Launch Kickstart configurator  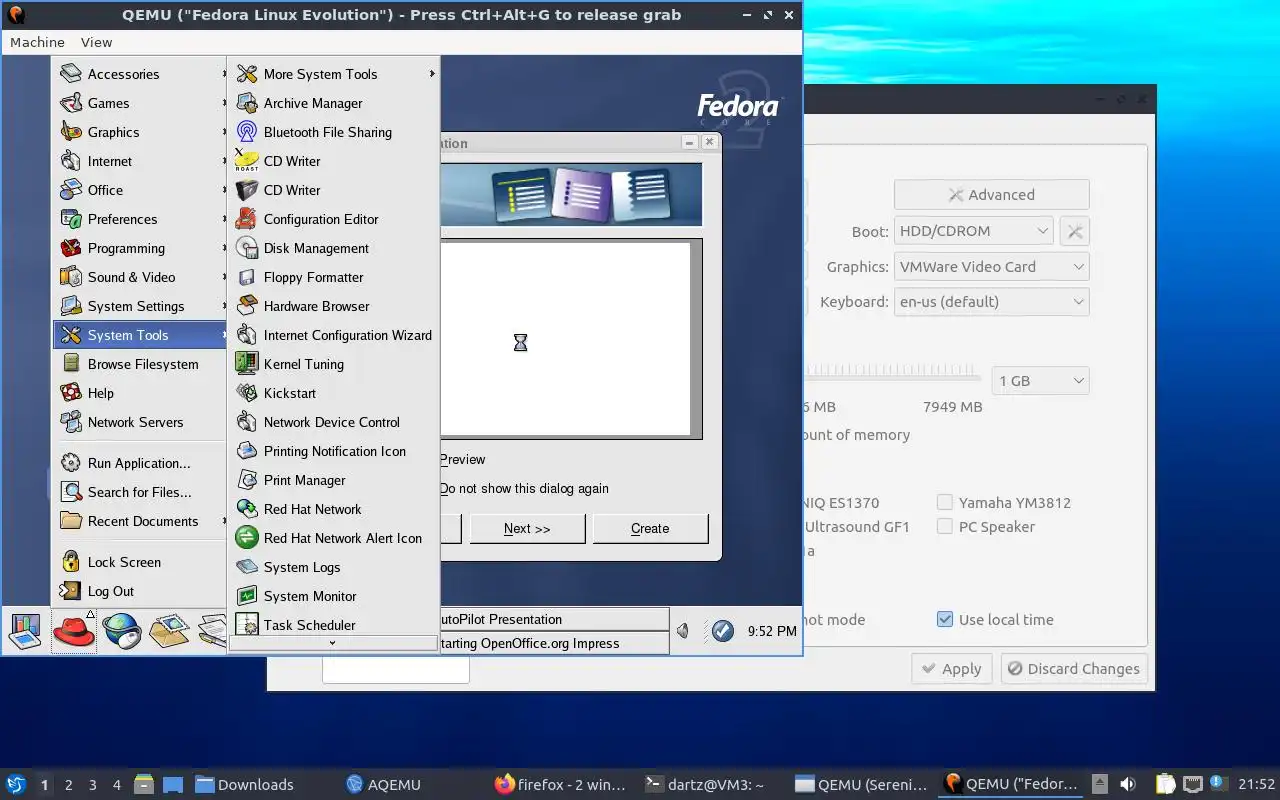click(333, 393)
